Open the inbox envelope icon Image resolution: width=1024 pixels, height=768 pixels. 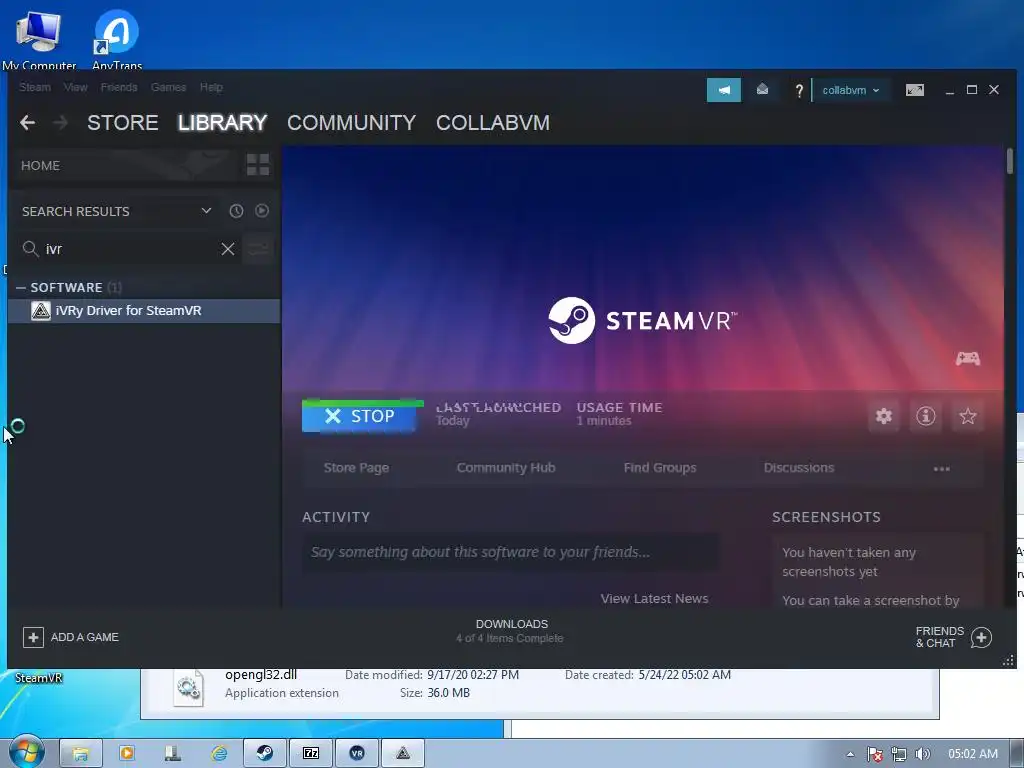point(762,89)
